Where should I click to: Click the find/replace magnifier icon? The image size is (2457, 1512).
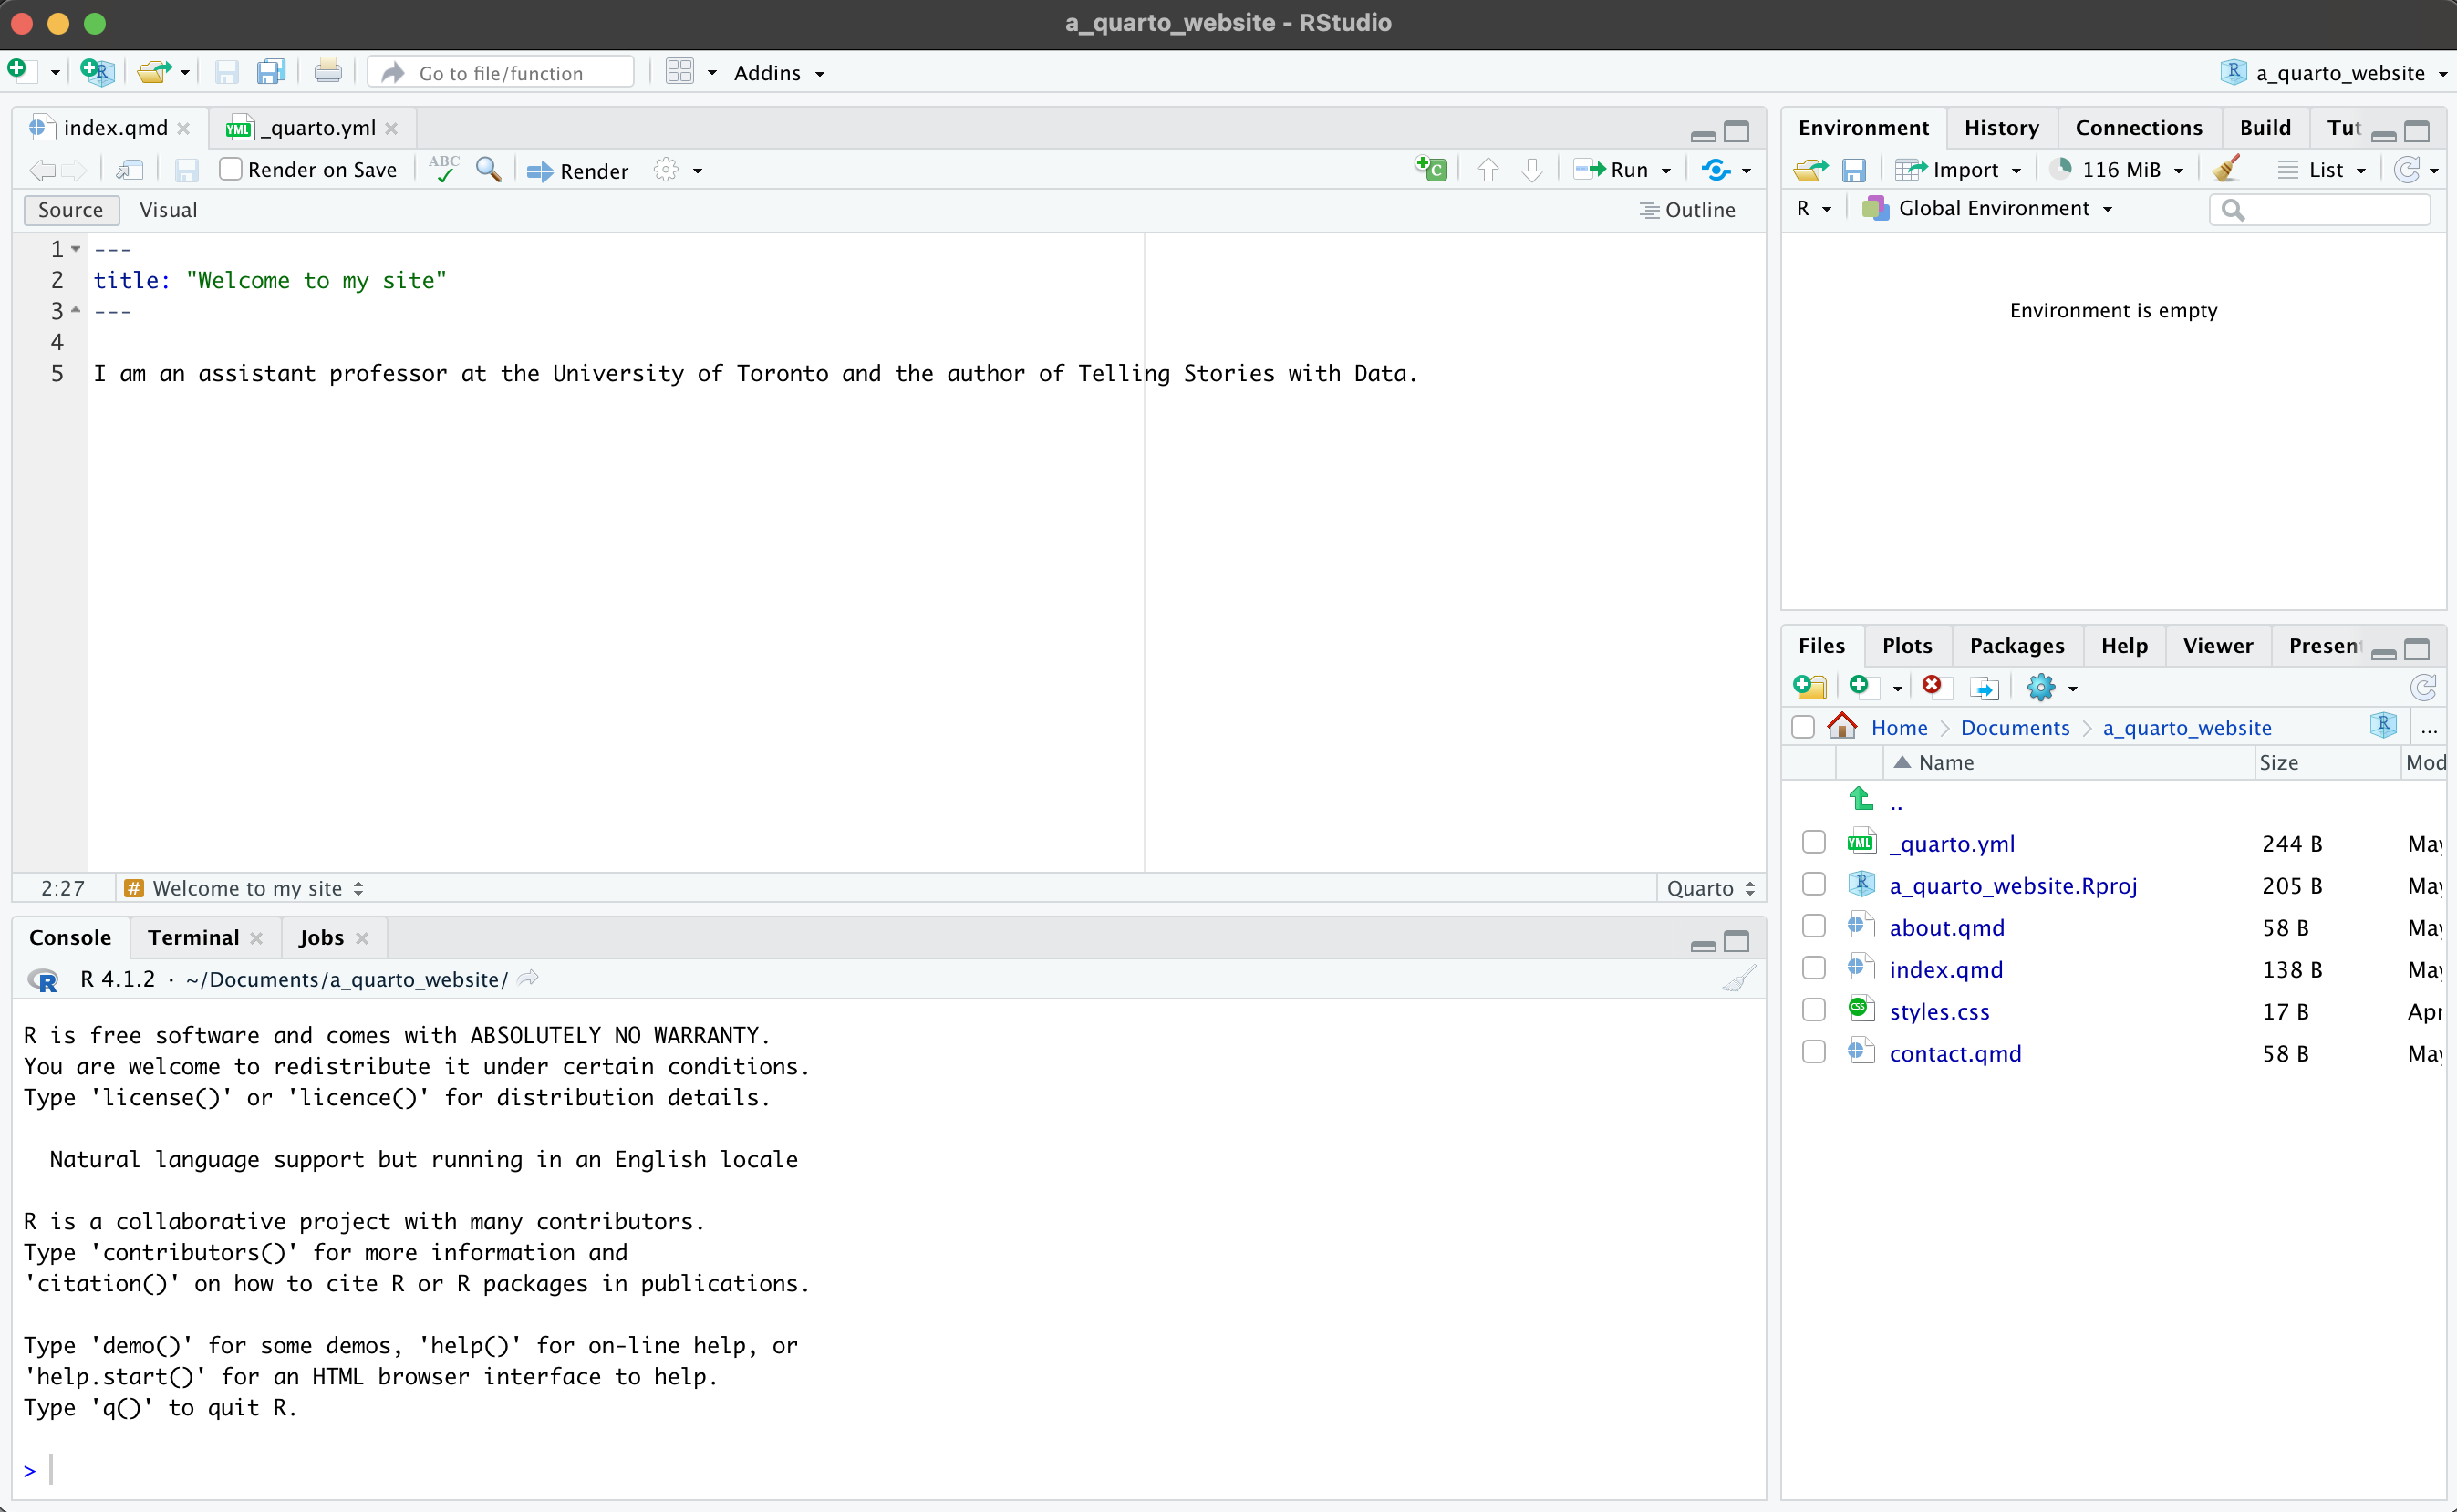[x=488, y=169]
